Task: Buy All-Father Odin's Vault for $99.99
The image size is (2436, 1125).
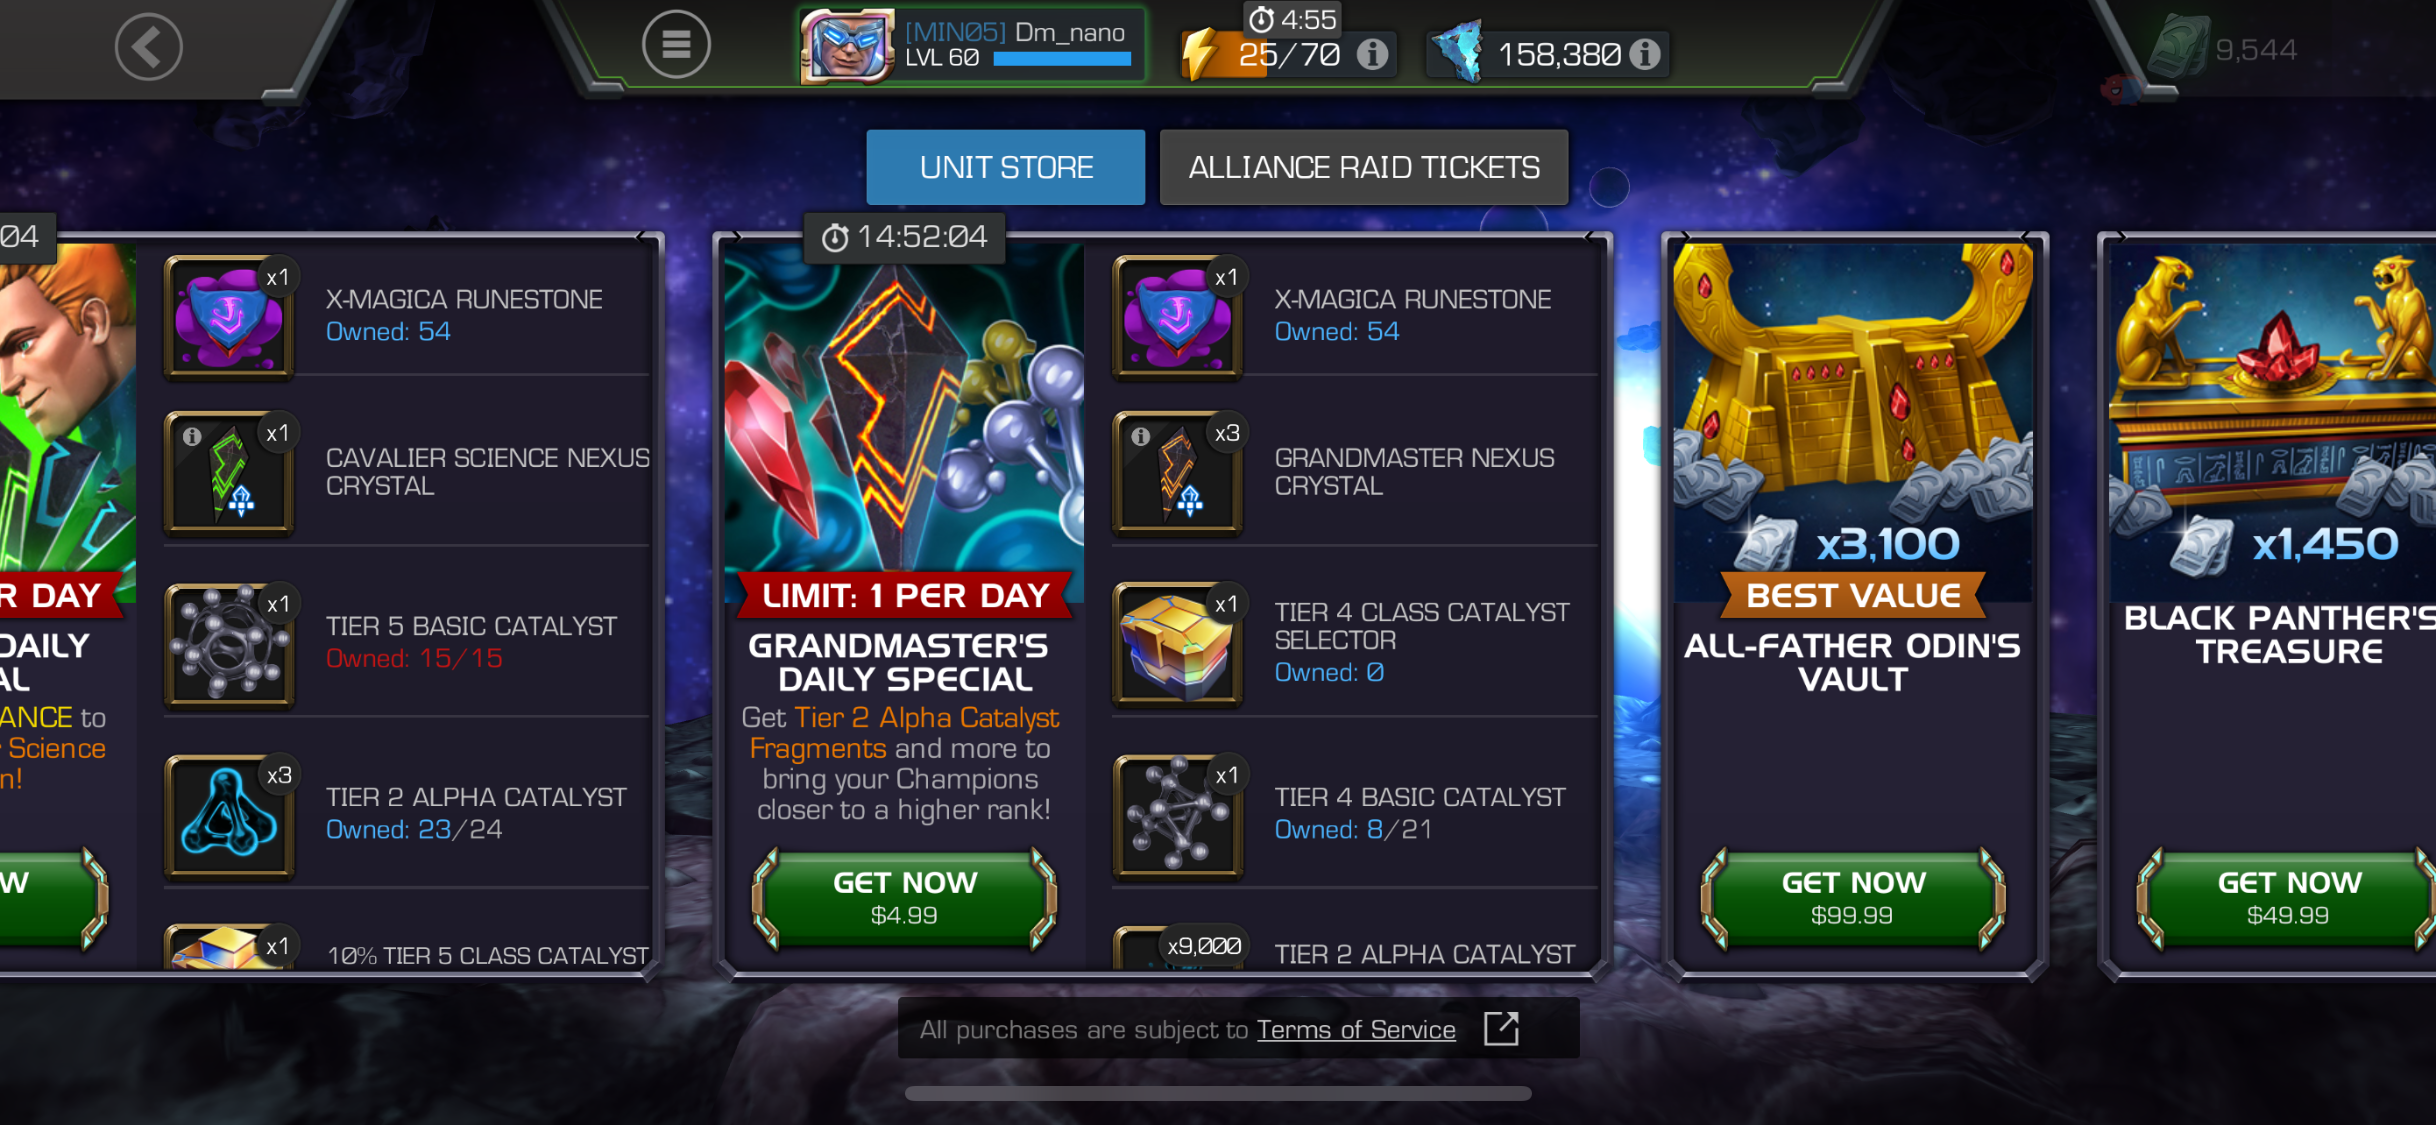Action: click(x=1853, y=897)
